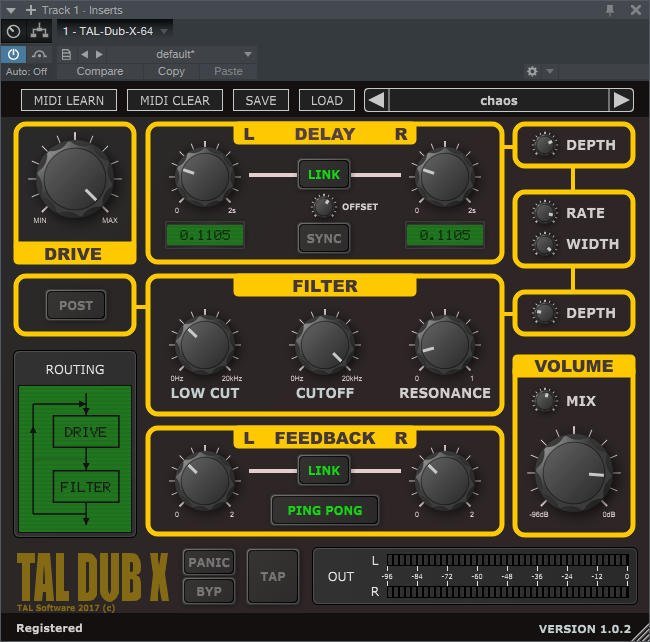Click the right FEEDBACK knob
This screenshot has width=650, height=642.
(x=445, y=480)
